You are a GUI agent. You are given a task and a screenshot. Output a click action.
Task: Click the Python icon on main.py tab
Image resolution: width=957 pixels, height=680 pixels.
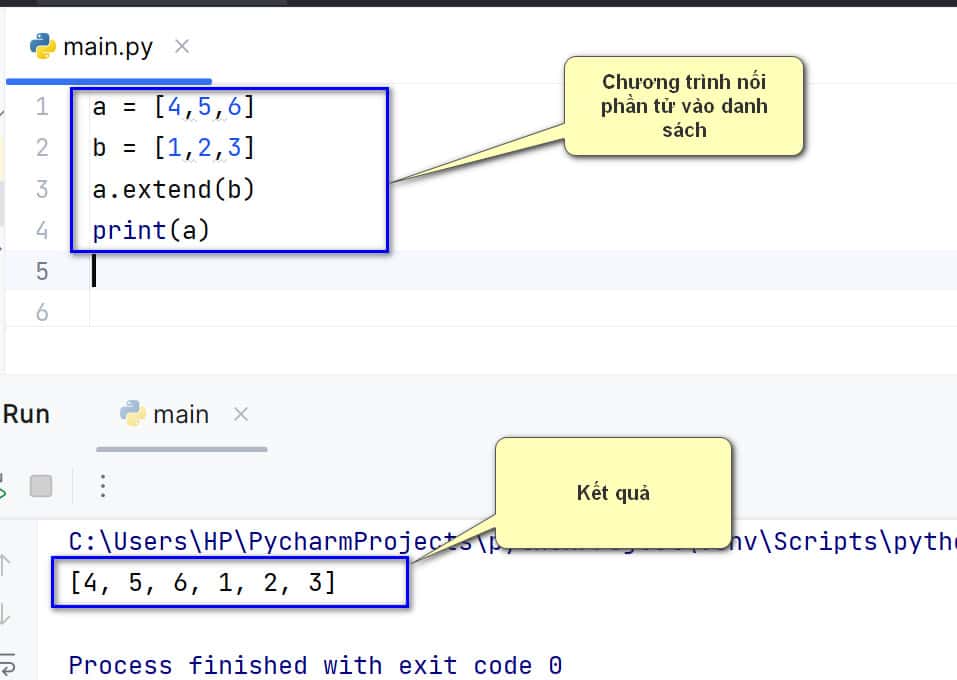tap(42, 46)
